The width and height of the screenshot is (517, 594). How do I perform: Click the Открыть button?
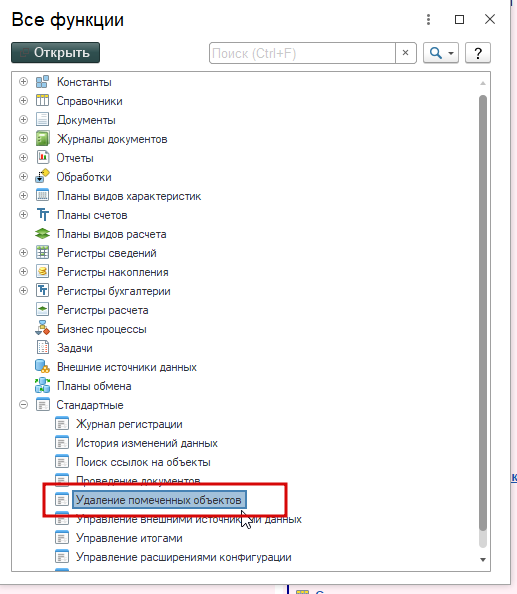tap(55, 53)
